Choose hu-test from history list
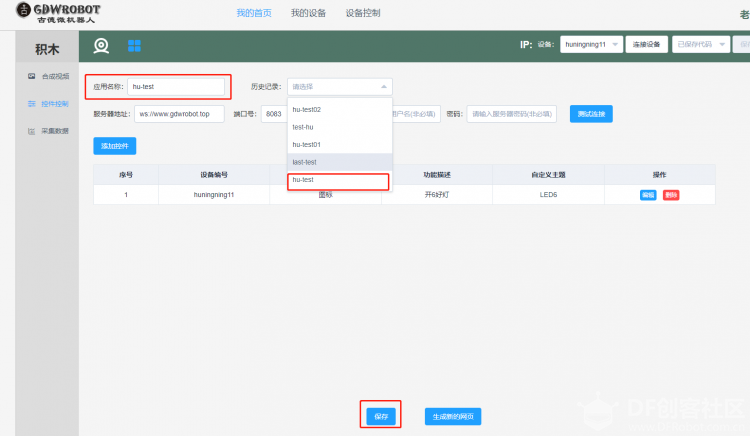Screen dimensions: 750x436 point(340,180)
